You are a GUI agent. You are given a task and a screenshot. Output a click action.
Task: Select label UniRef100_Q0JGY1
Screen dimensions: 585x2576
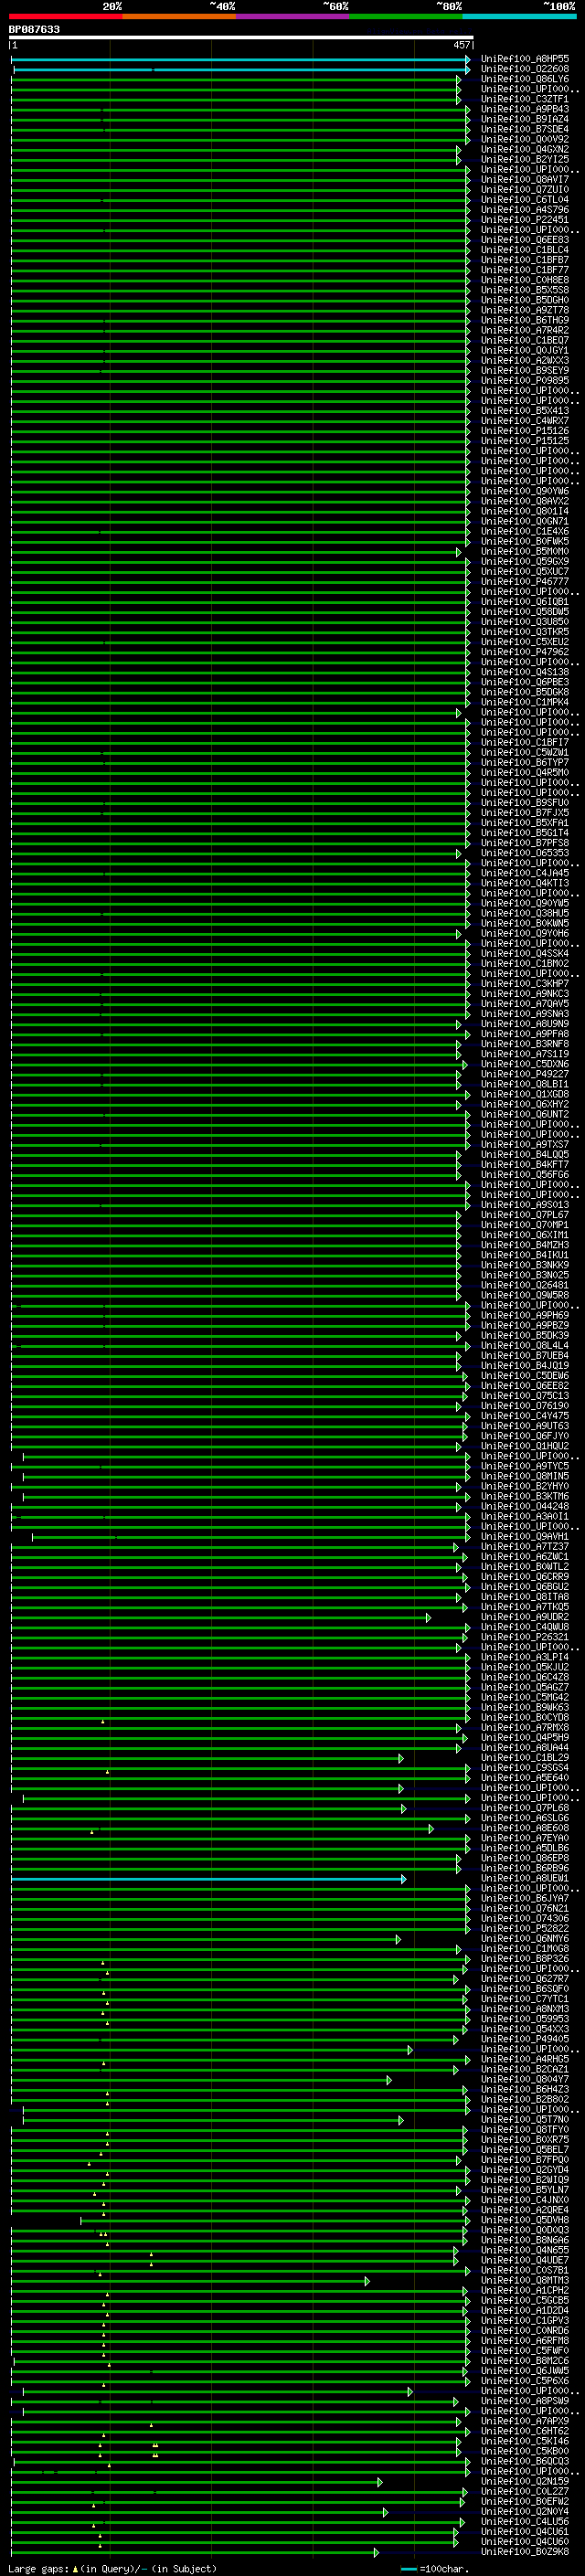coord(525,350)
